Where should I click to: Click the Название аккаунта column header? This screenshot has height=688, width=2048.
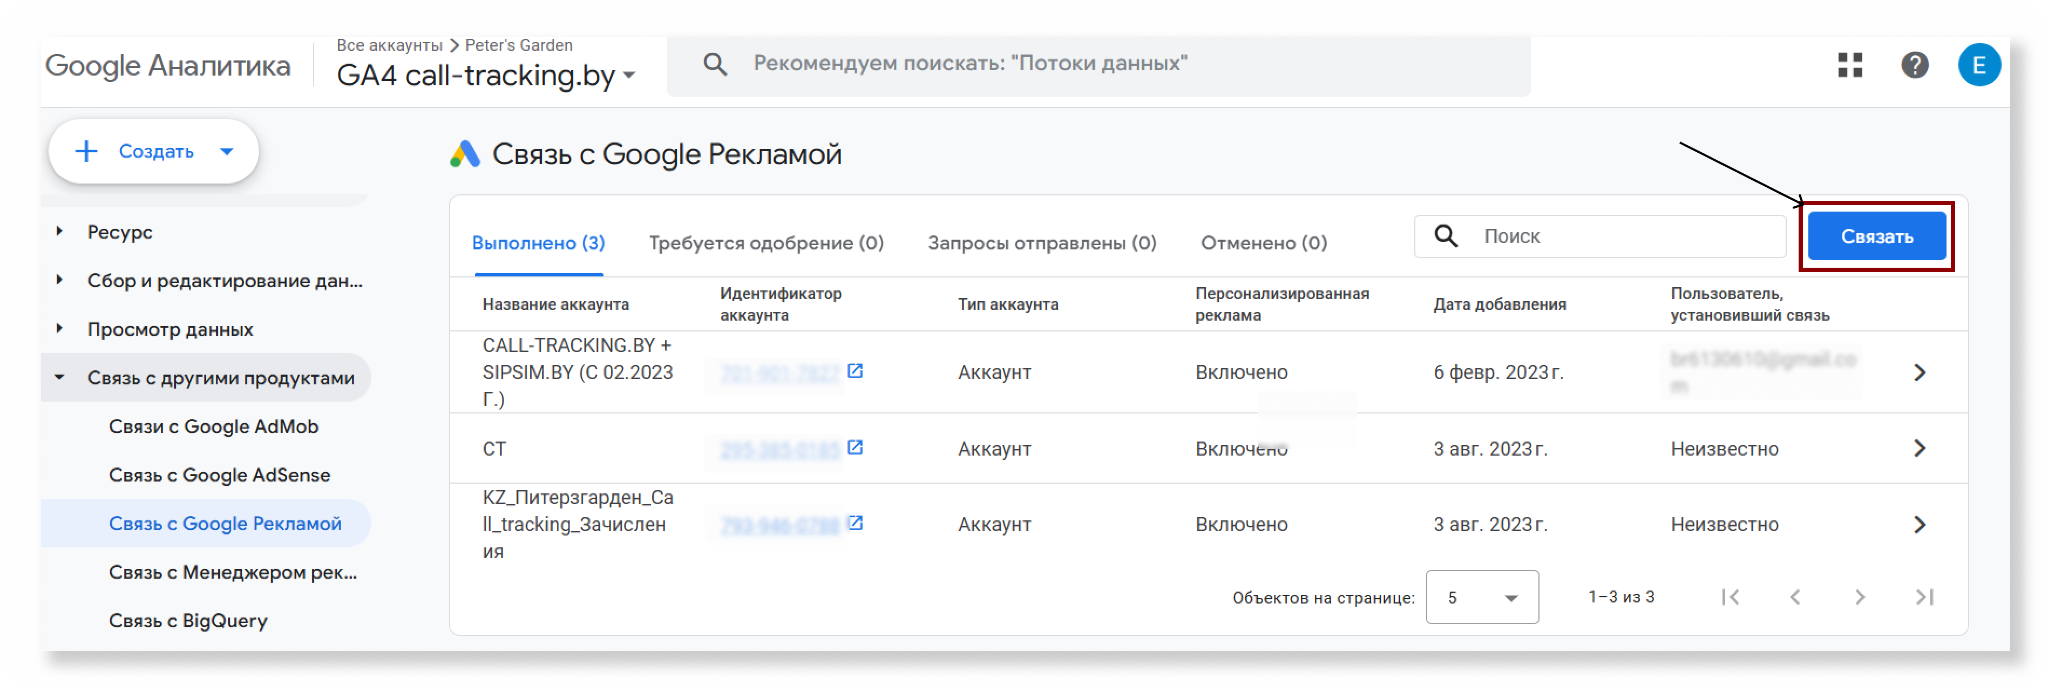tap(556, 305)
